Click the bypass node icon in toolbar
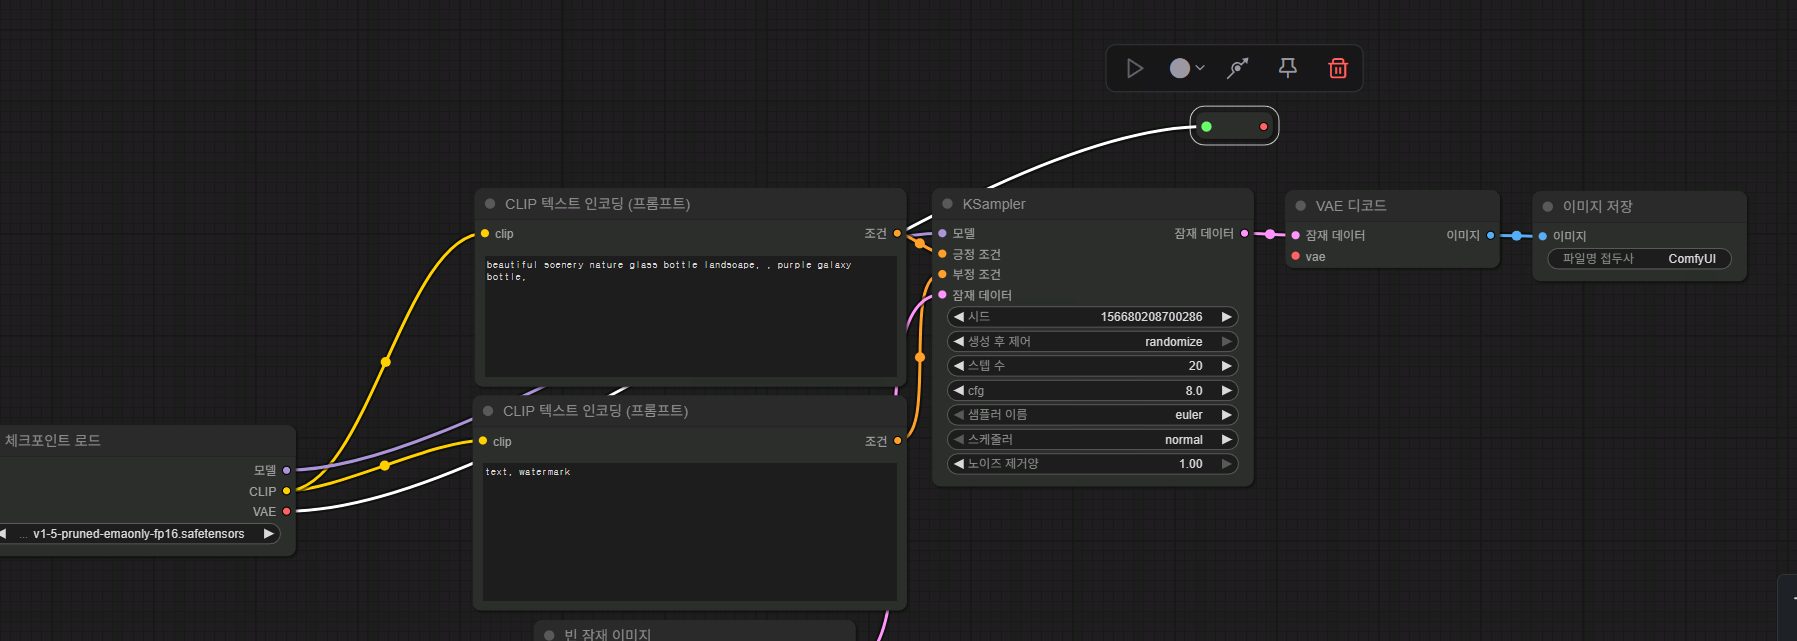Screen dimensions: 1797x641 coord(1238,68)
